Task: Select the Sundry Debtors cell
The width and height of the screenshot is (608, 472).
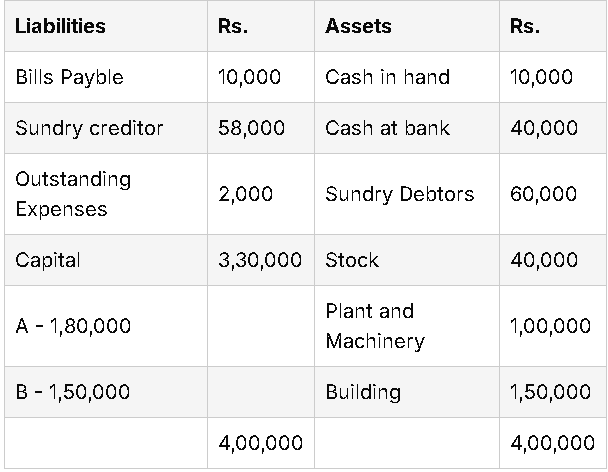Action: pos(399,194)
